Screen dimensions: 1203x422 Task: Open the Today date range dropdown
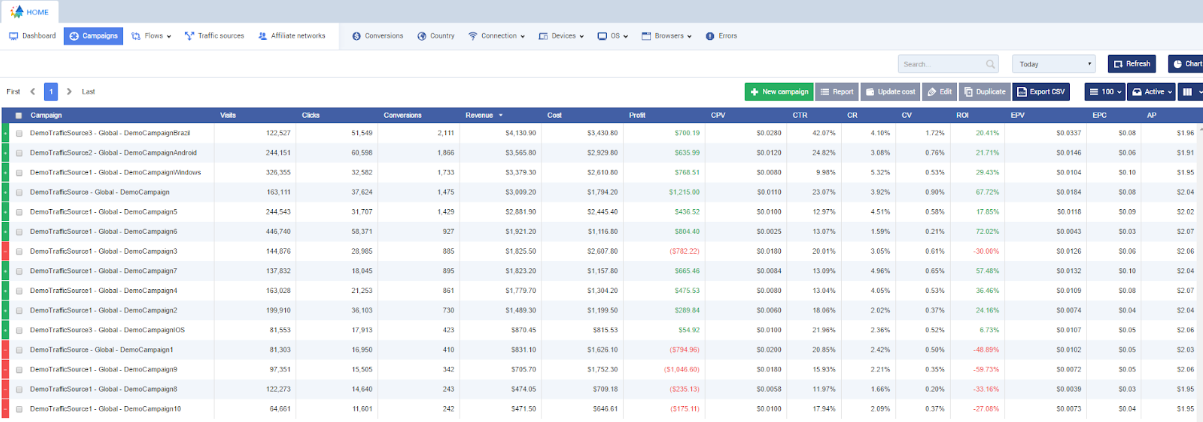pos(1054,64)
